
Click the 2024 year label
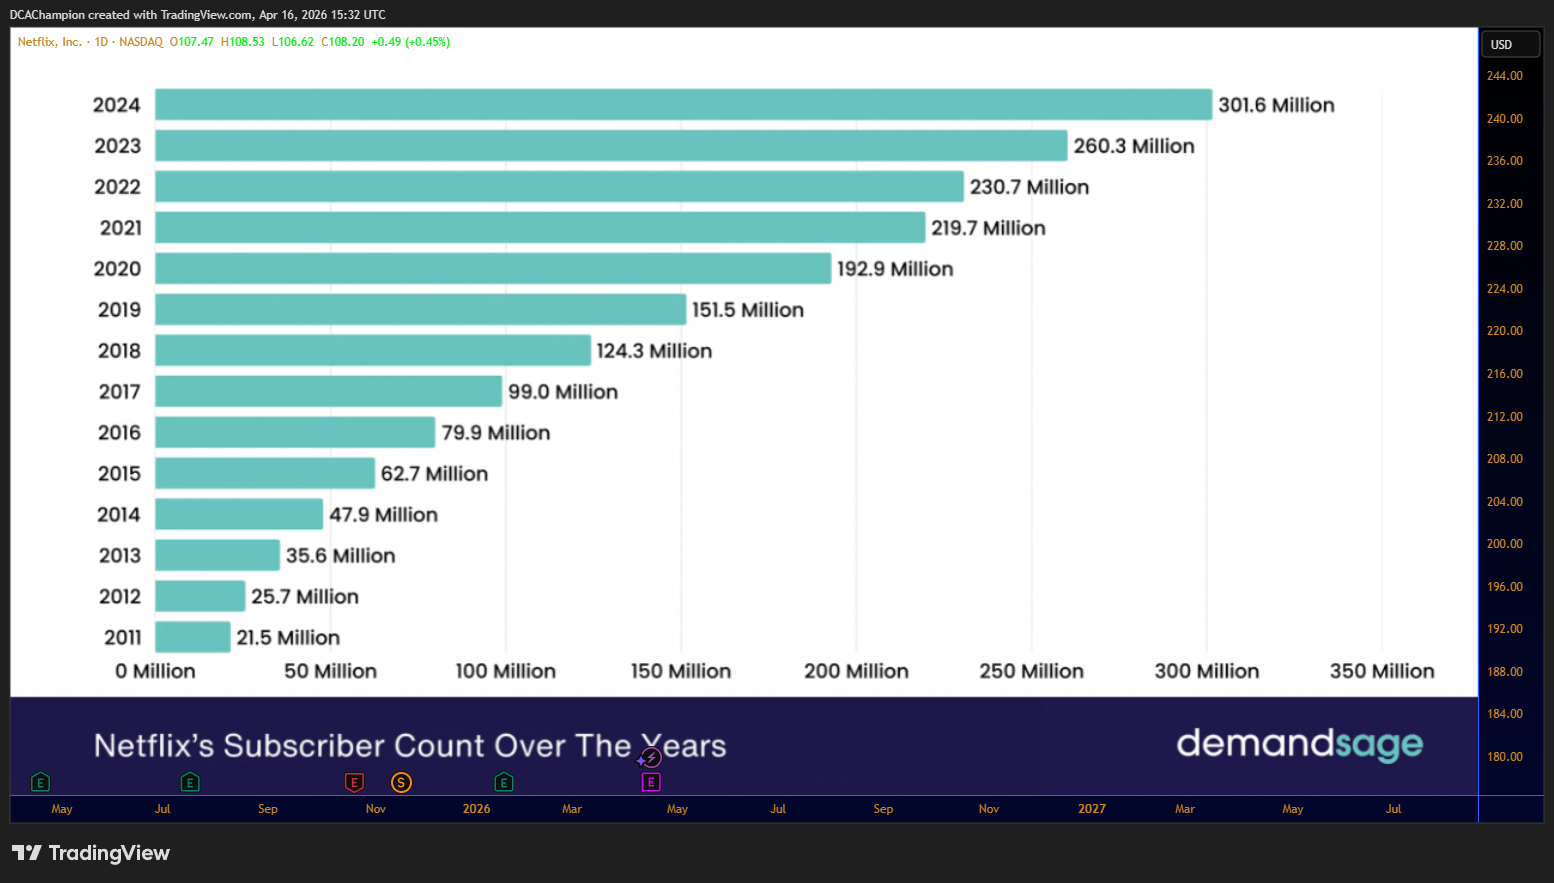point(117,105)
